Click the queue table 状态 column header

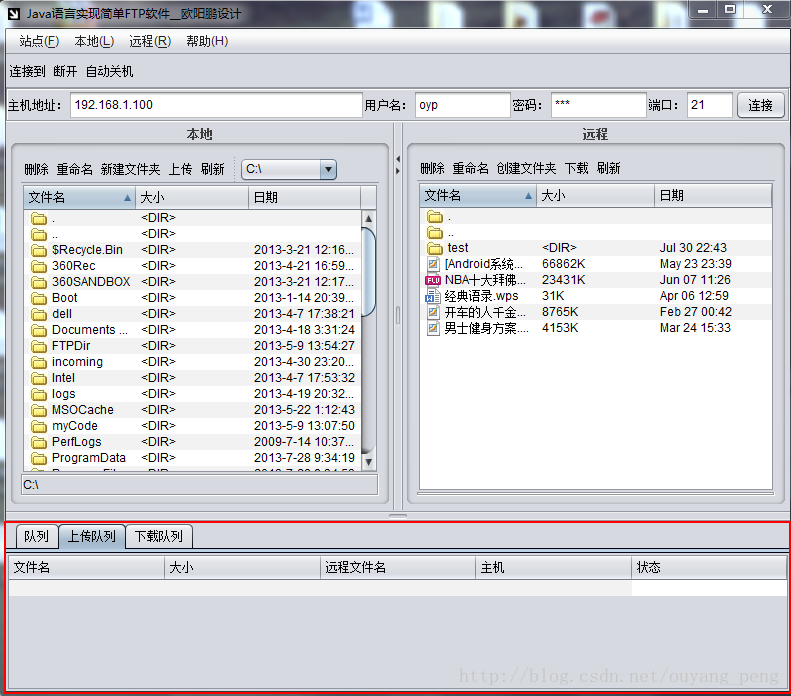coord(709,567)
